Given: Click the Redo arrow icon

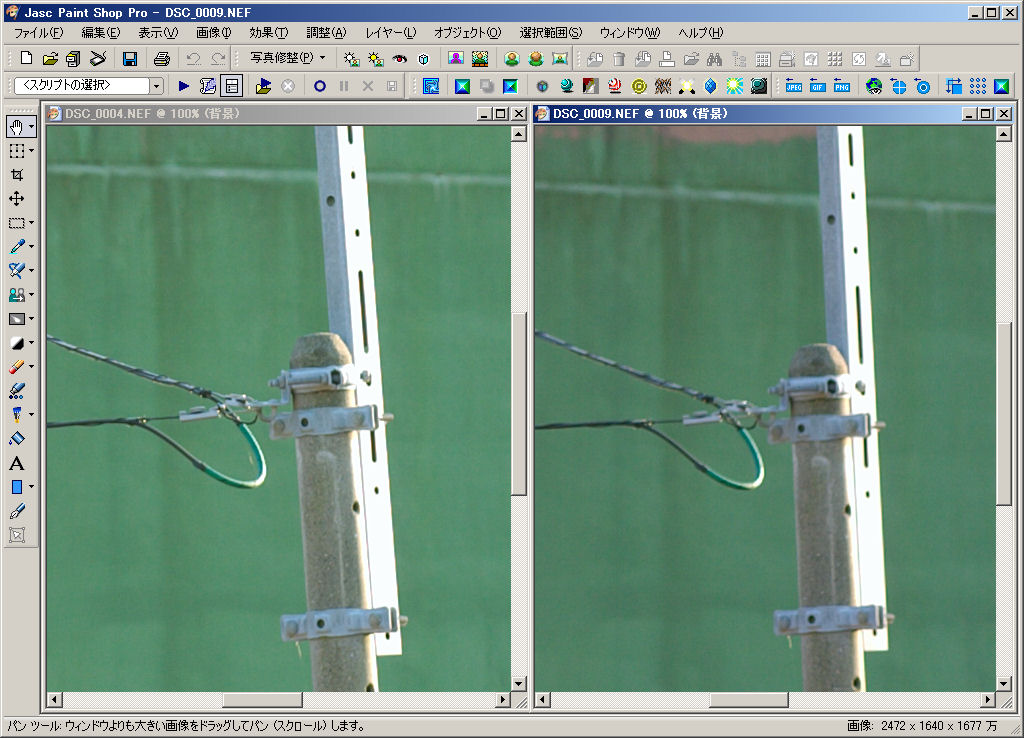Looking at the screenshot, I should 217,59.
